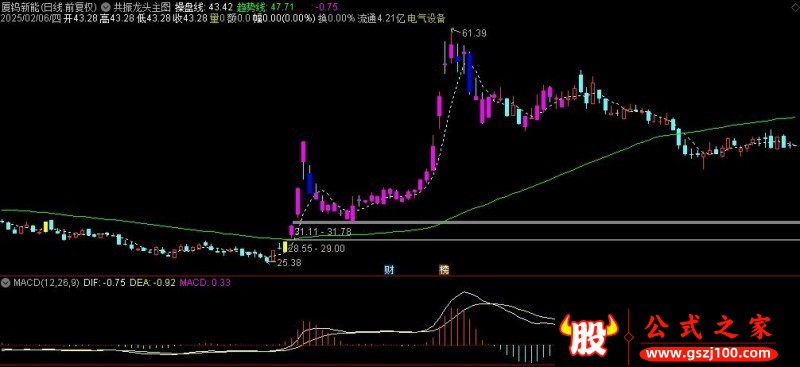Expand the MACD(12,26,9) indicator dropdown arrow
This screenshot has height=367, width=800.
[6, 282]
